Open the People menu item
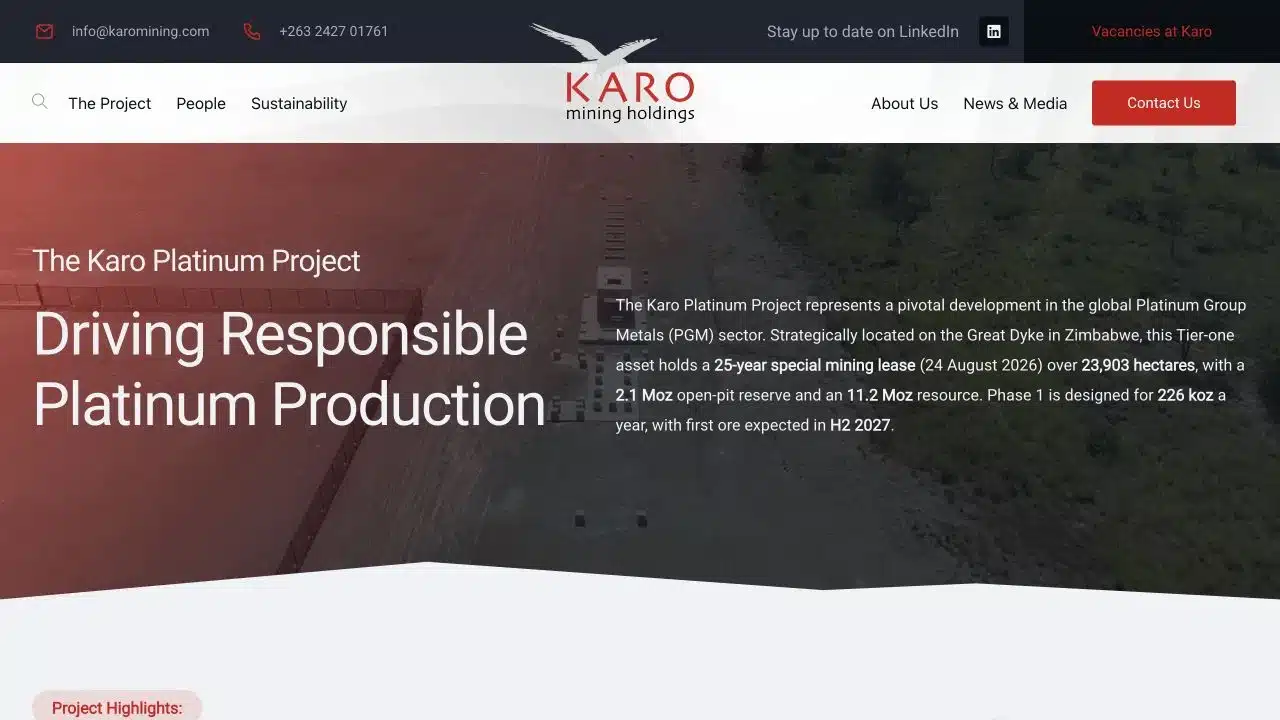Screen dimensions: 1280x720 click(201, 103)
